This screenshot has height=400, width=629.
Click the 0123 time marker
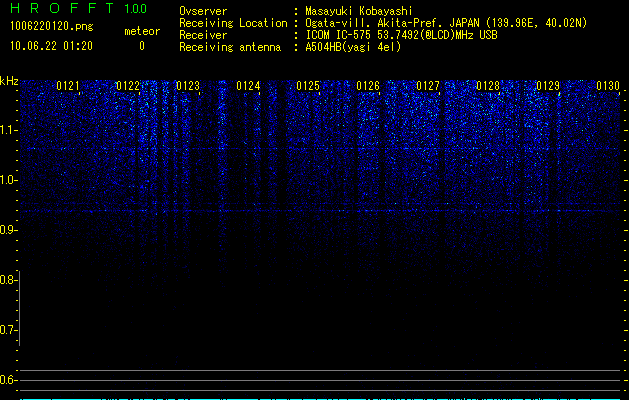pos(188,86)
